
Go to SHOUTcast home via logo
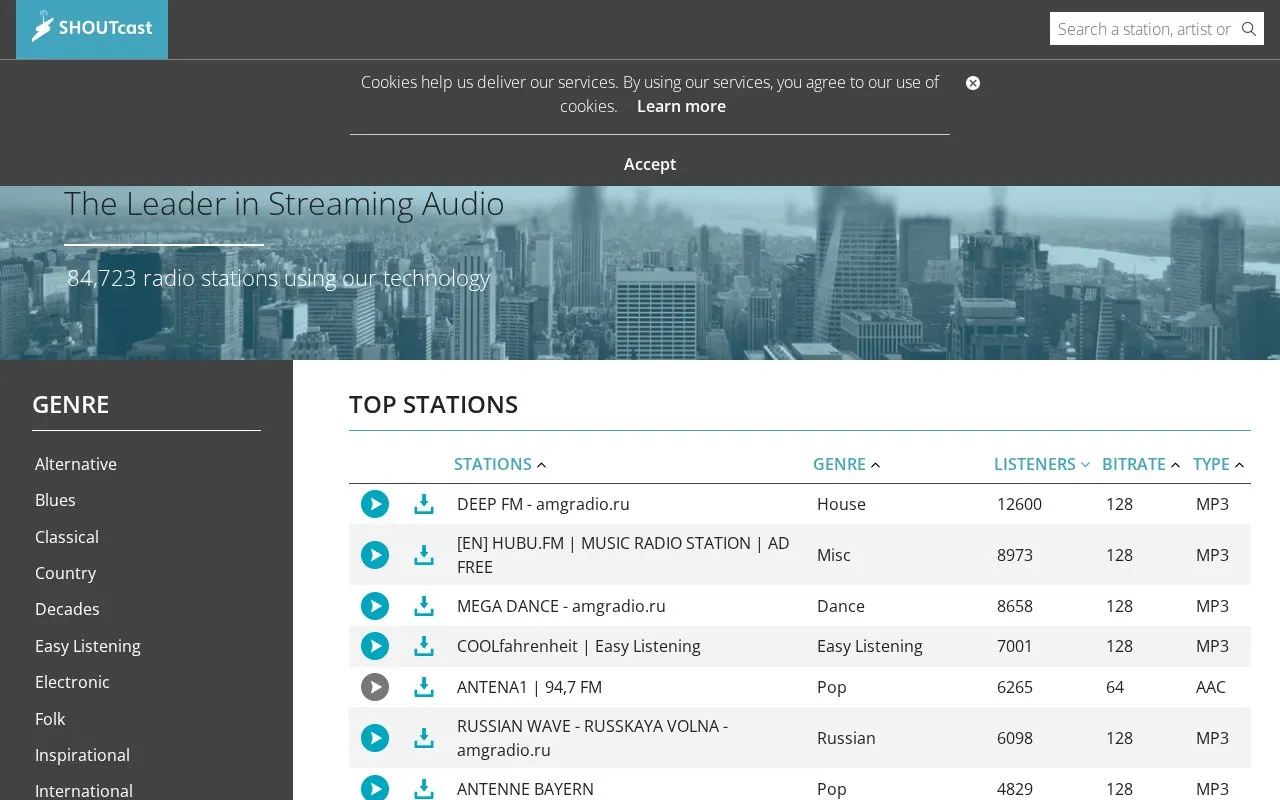pos(92,29)
